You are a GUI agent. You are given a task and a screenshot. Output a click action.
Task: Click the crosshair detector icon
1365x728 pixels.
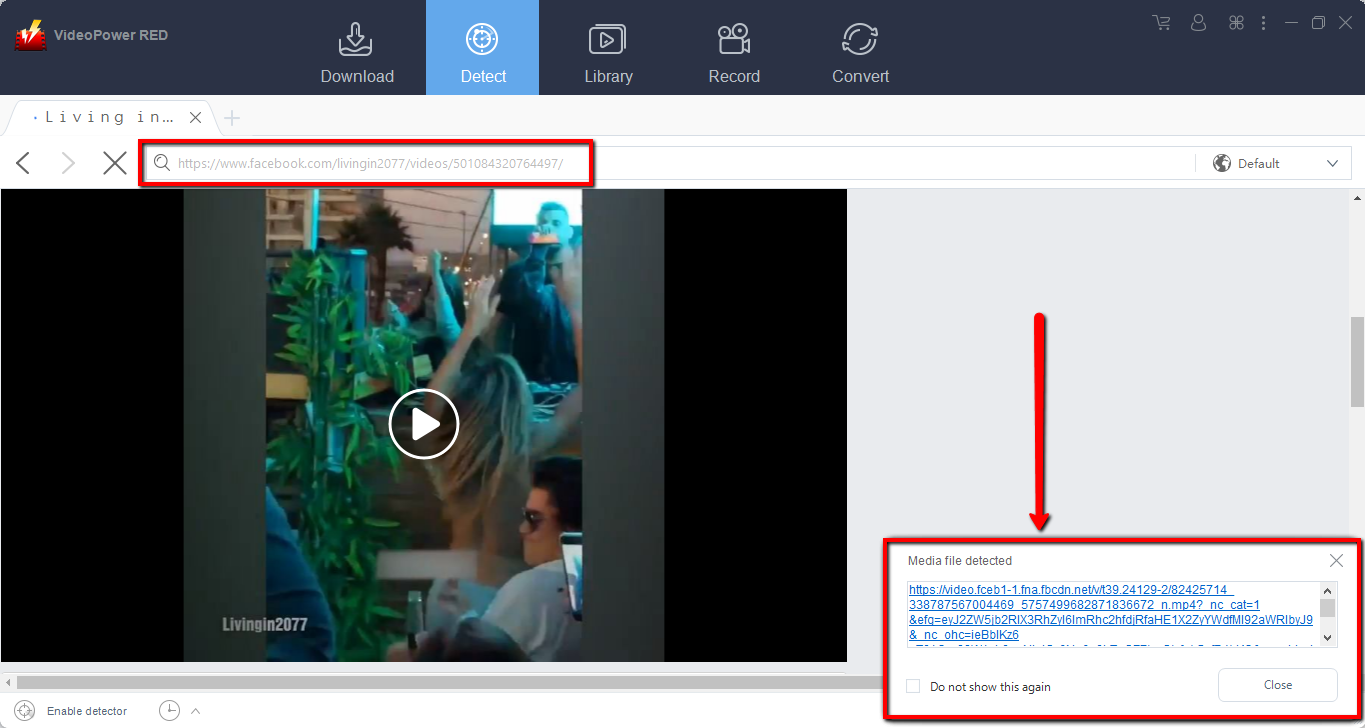click(x=24, y=709)
